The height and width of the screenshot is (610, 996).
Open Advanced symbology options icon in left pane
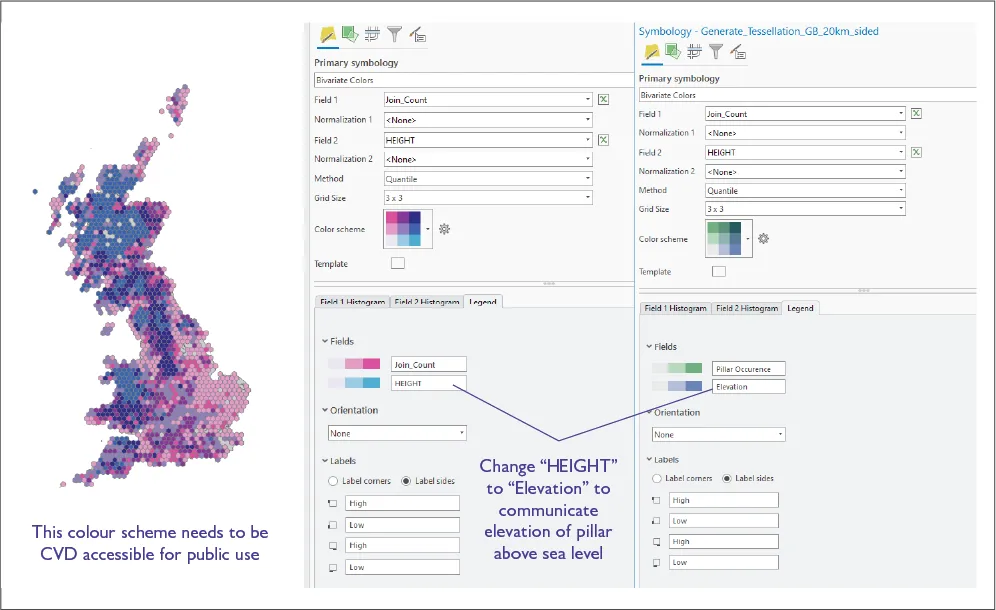(417, 36)
